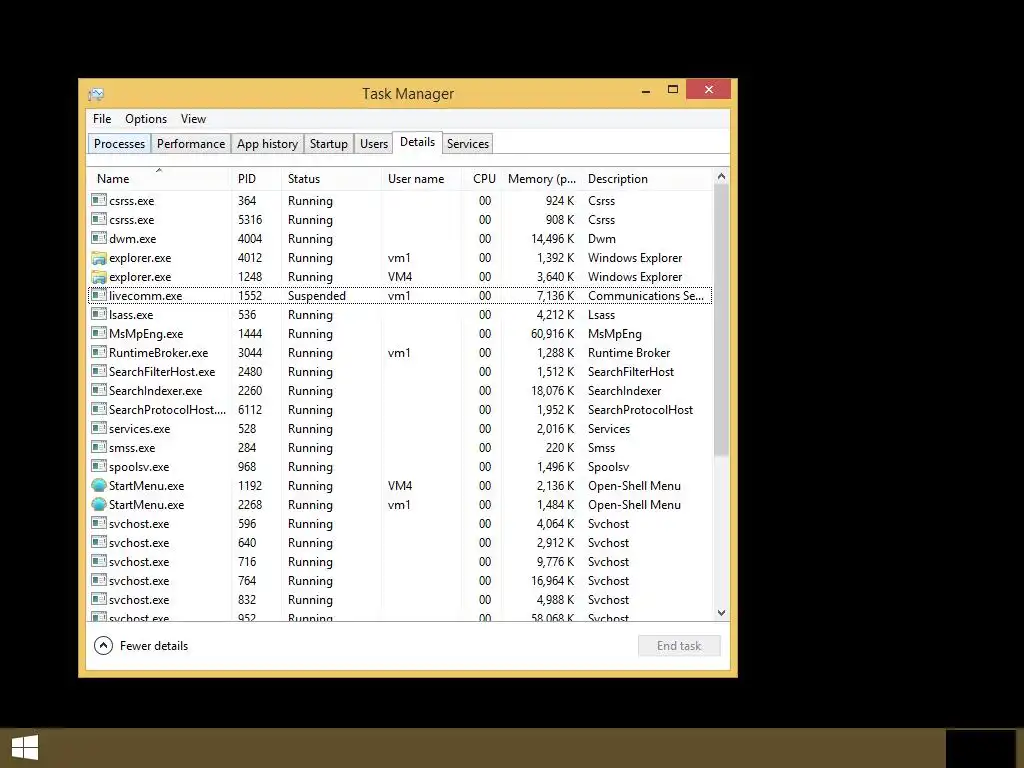Image resolution: width=1024 pixels, height=768 pixels.
Task: Click StartMenu.exe shell icon for PID 1192
Action: tap(99, 485)
